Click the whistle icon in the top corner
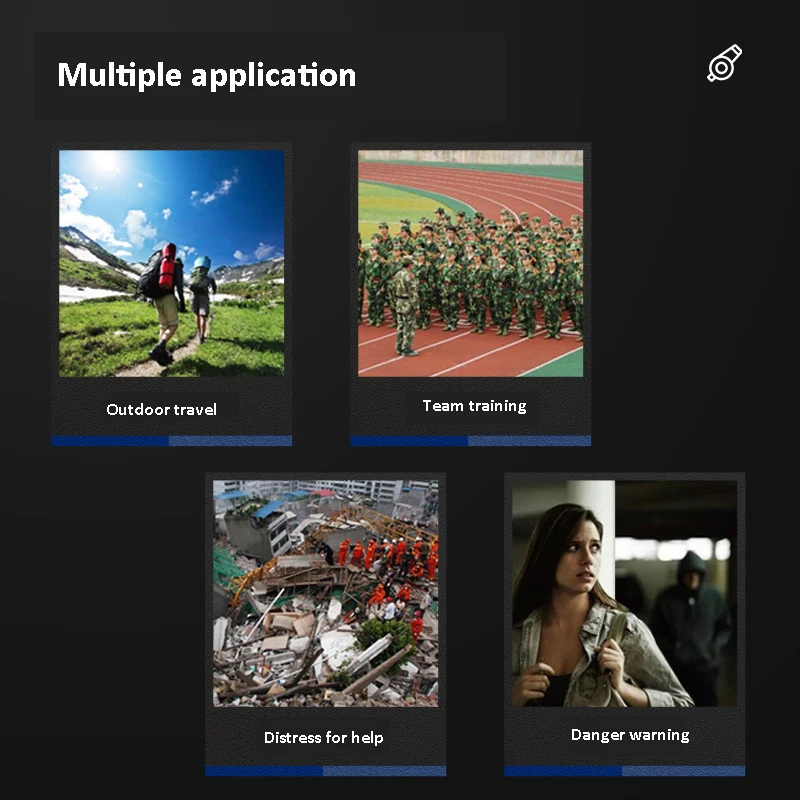Image resolution: width=800 pixels, height=800 pixels. click(x=724, y=63)
